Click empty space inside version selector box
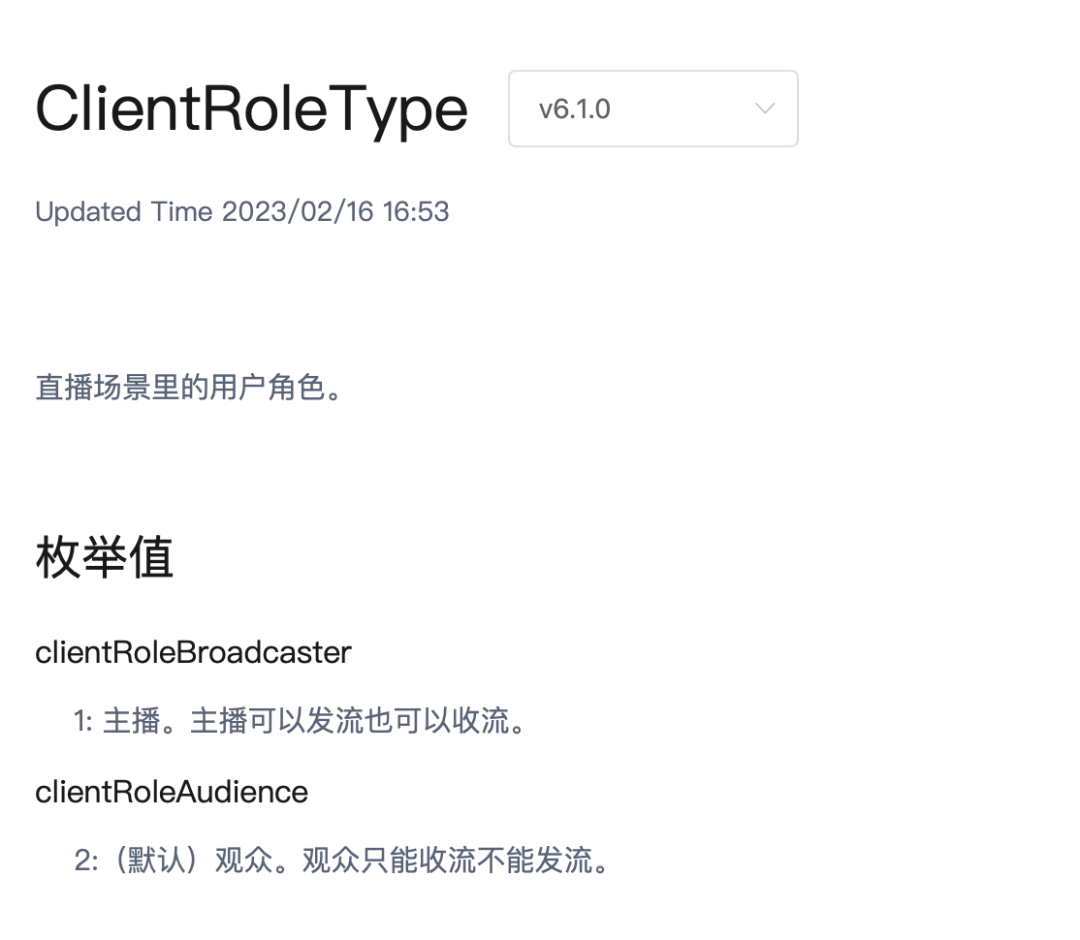Viewport: 1080px width, 940px height. coord(682,108)
